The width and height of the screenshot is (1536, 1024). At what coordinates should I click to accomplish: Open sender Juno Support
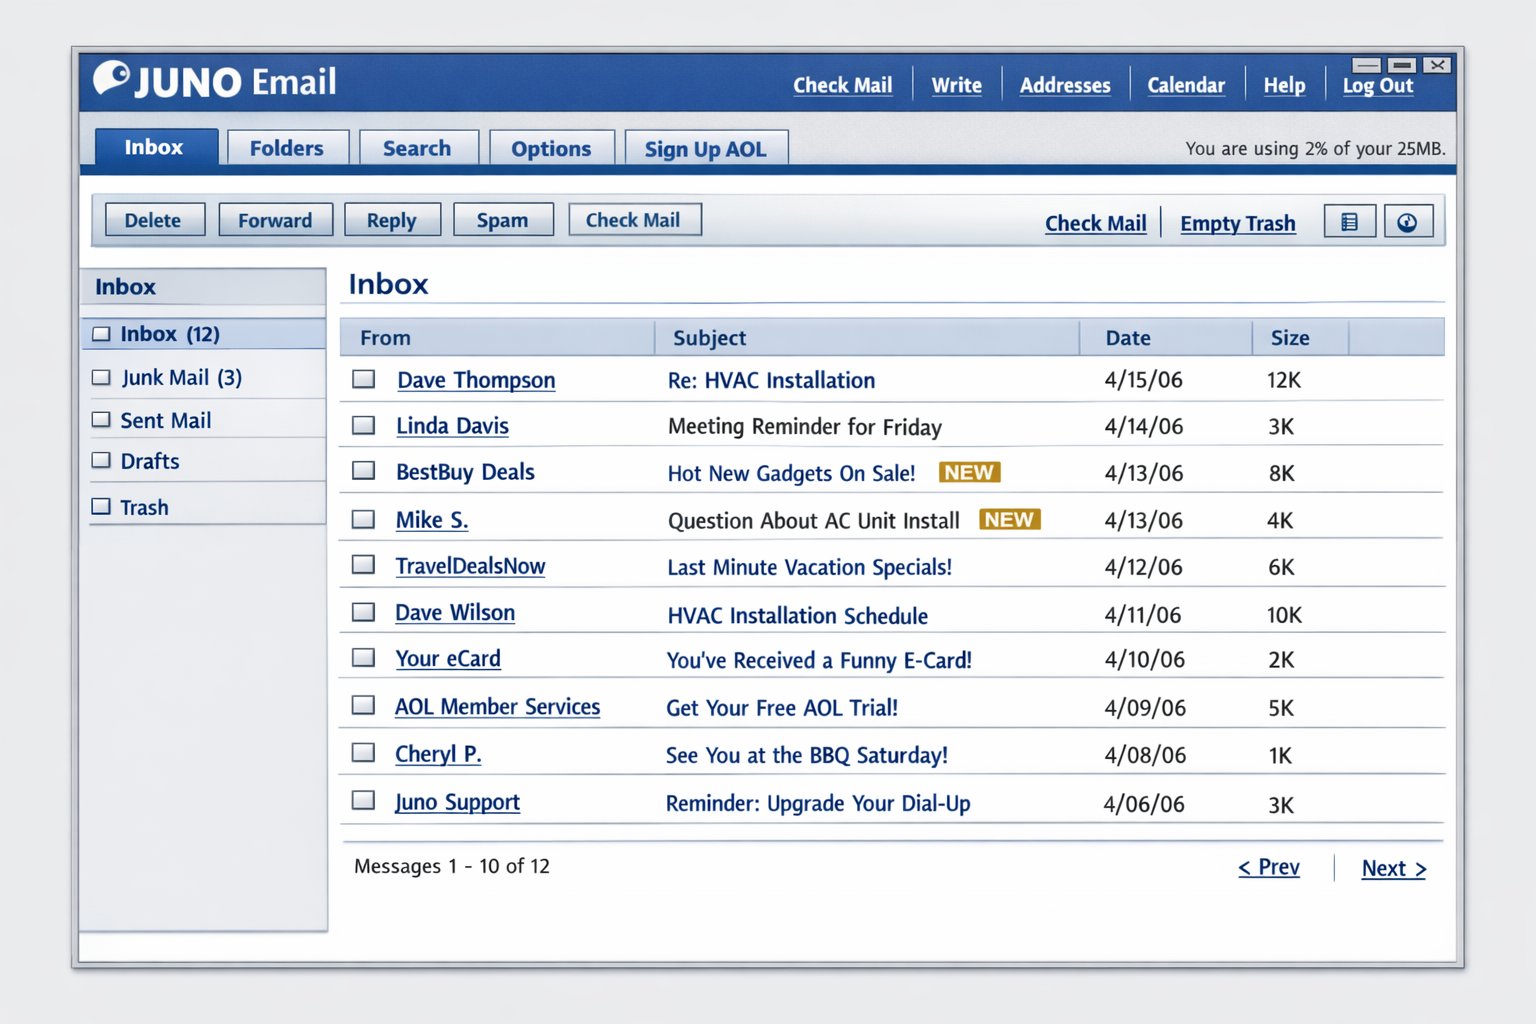[x=457, y=802]
